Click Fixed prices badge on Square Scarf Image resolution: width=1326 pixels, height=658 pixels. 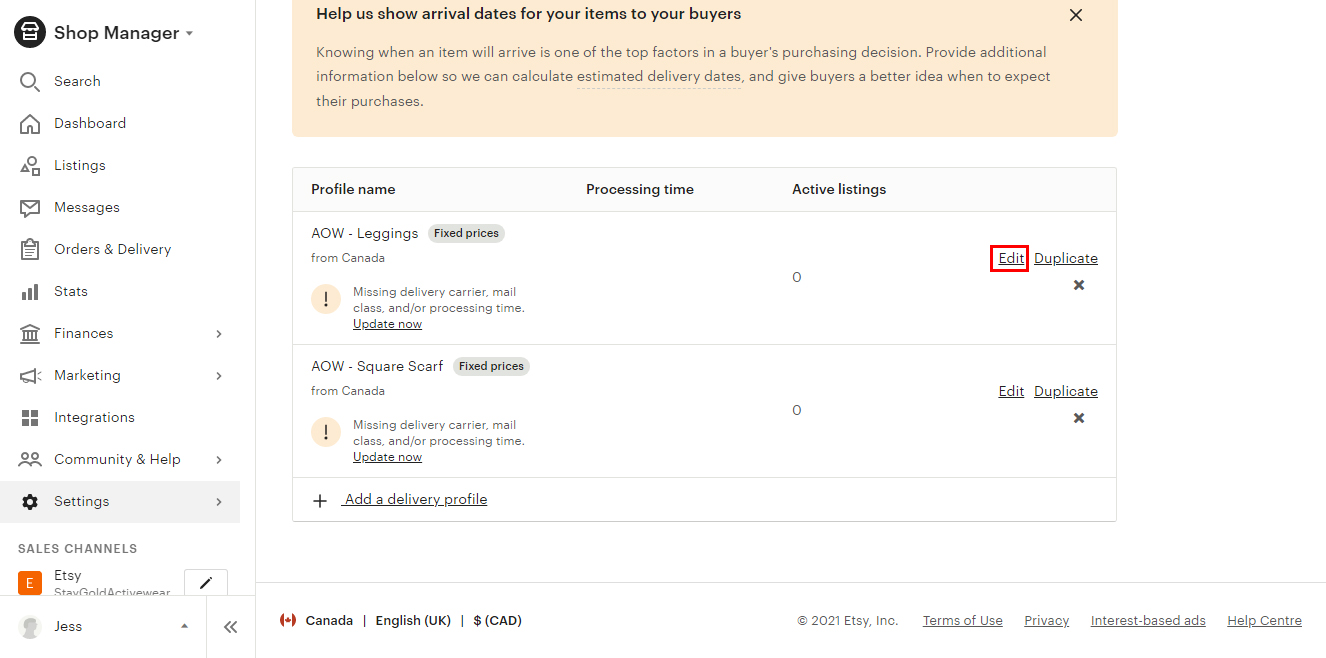[x=491, y=366]
